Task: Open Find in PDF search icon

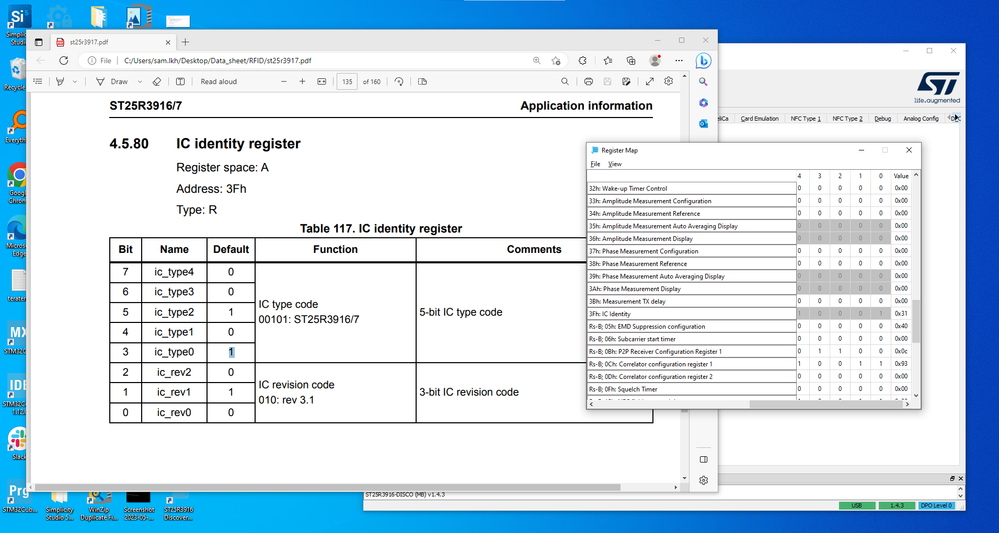Action: [565, 82]
